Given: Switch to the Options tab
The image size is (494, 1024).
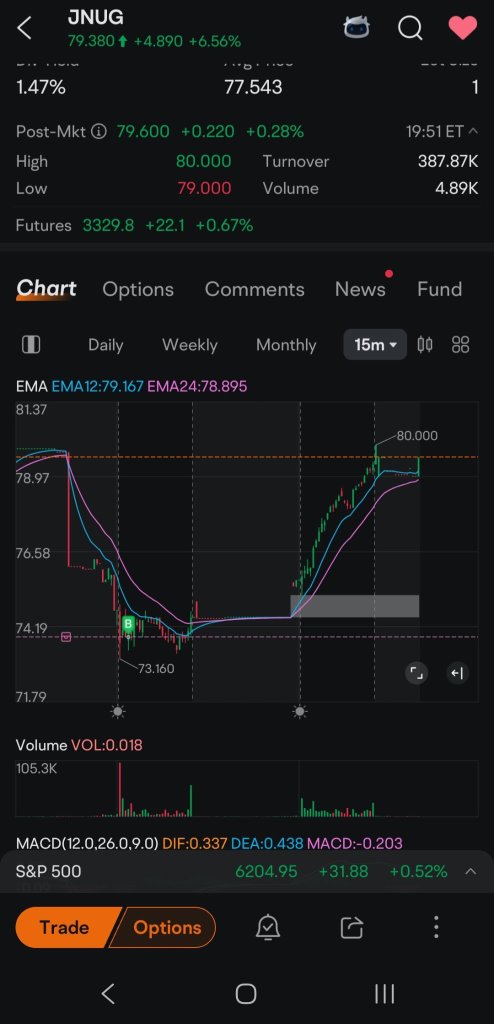Looking at the screenshot, I should [x=138, y=289].
